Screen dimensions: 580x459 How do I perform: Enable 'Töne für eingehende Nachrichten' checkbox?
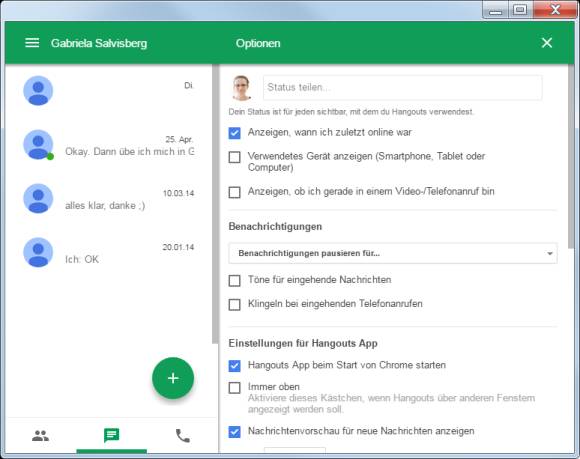point(235,281)
